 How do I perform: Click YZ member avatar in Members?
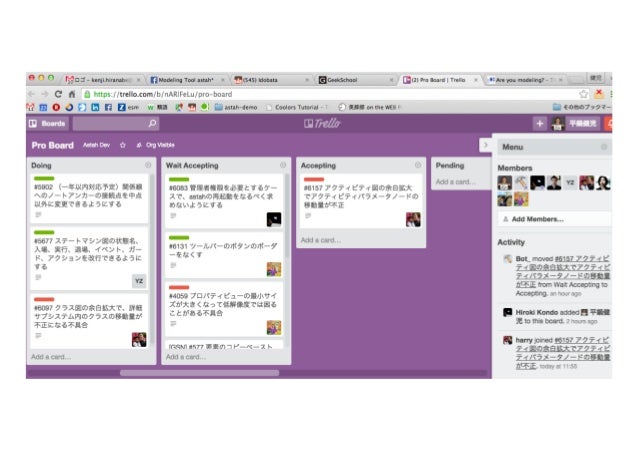click(570, 183)
